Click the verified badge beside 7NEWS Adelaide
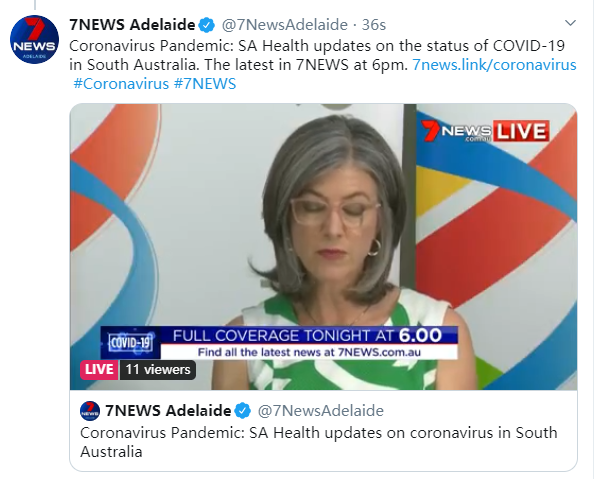This screenshot has width=598, height=479. [x=207, y=25]
